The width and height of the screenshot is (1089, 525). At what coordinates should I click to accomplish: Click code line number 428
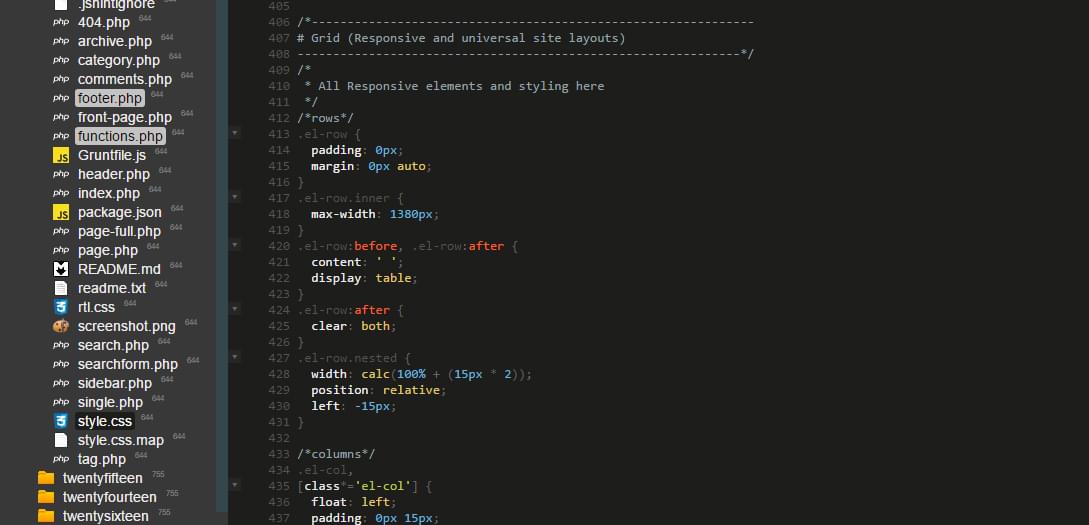pyautogui.click(x=279, y=374)
